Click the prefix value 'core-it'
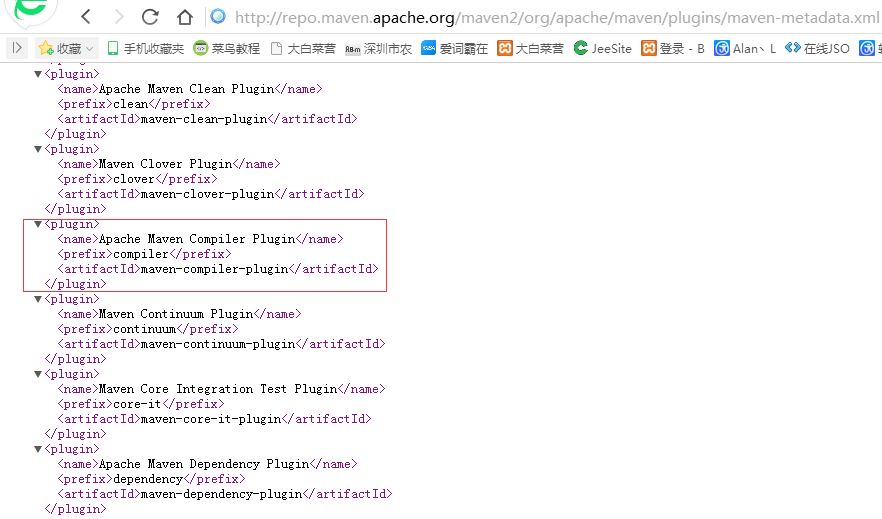The image size is (882, 519). tap(137, 404)
